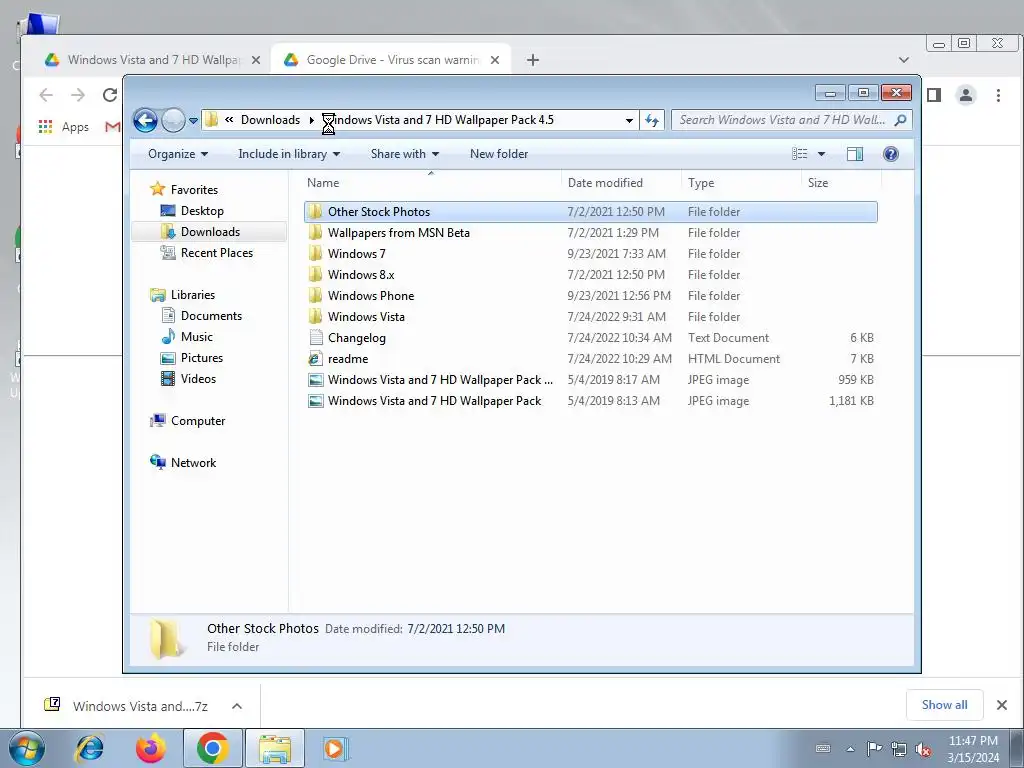Open the view options dropdown arrow

(822, 154)
